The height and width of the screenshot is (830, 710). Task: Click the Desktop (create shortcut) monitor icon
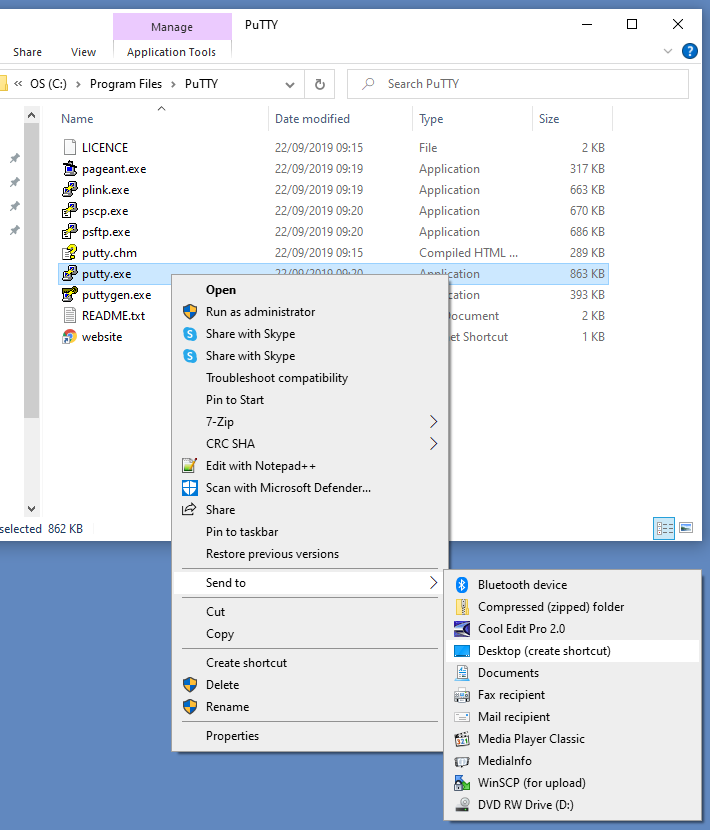coord(462,651)
